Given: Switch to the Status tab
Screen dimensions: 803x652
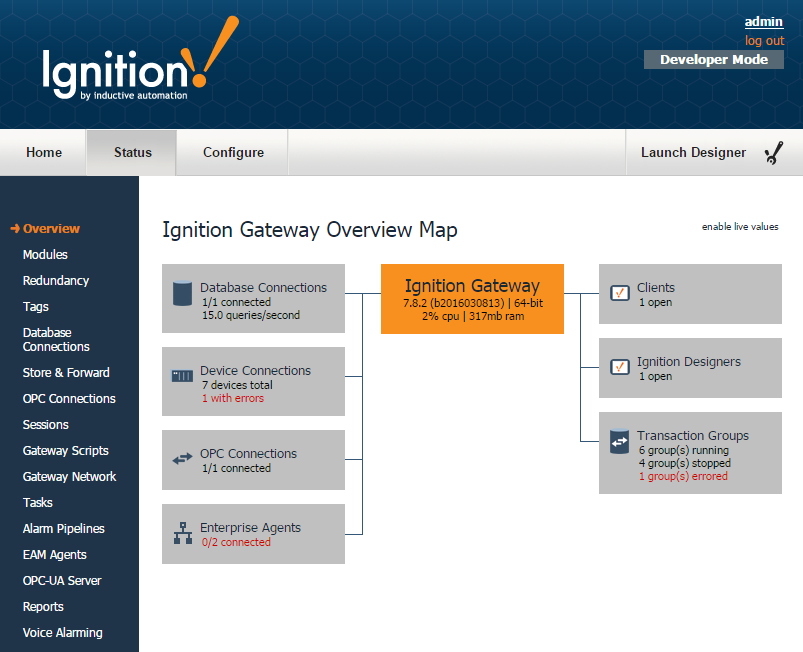Looking at the screenshot, I should pyautogui.click(x=132, y=153).
